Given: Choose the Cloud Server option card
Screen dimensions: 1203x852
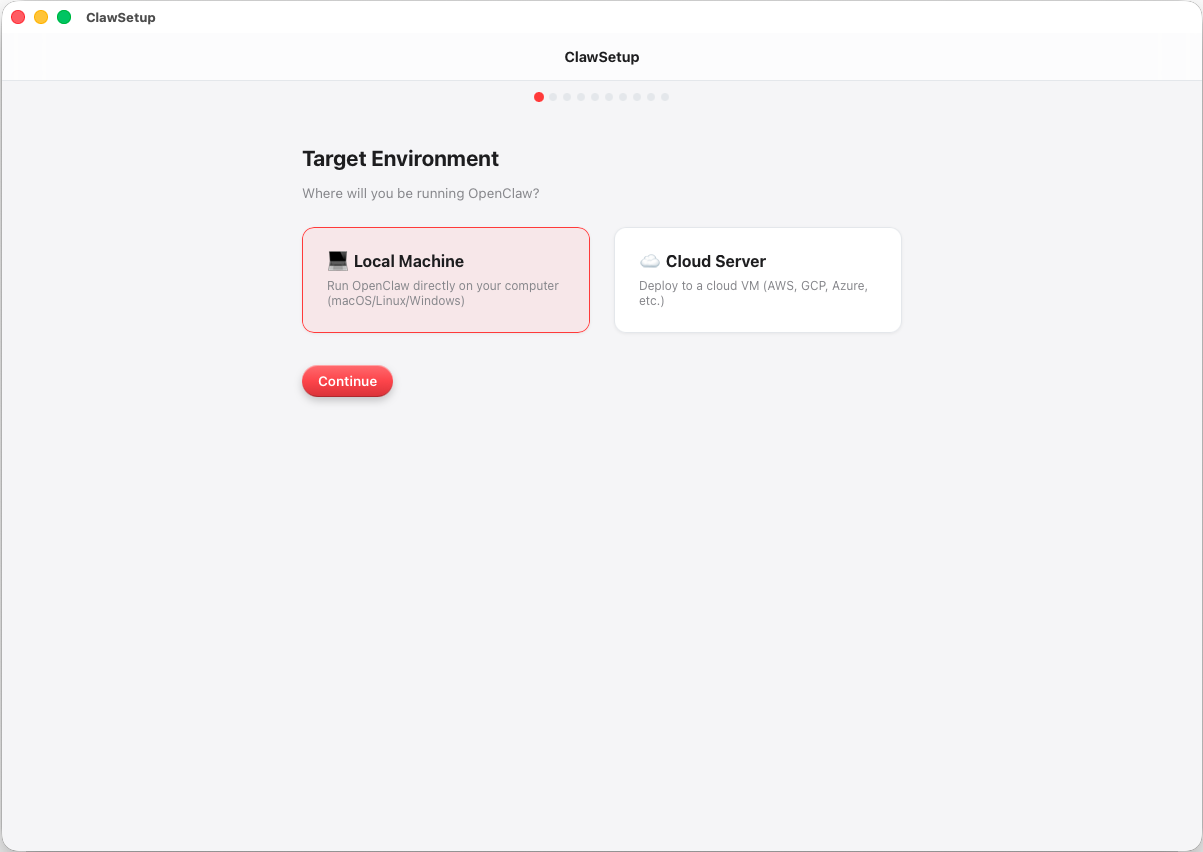Looking at the screenshot, I should tap(758, 280).
